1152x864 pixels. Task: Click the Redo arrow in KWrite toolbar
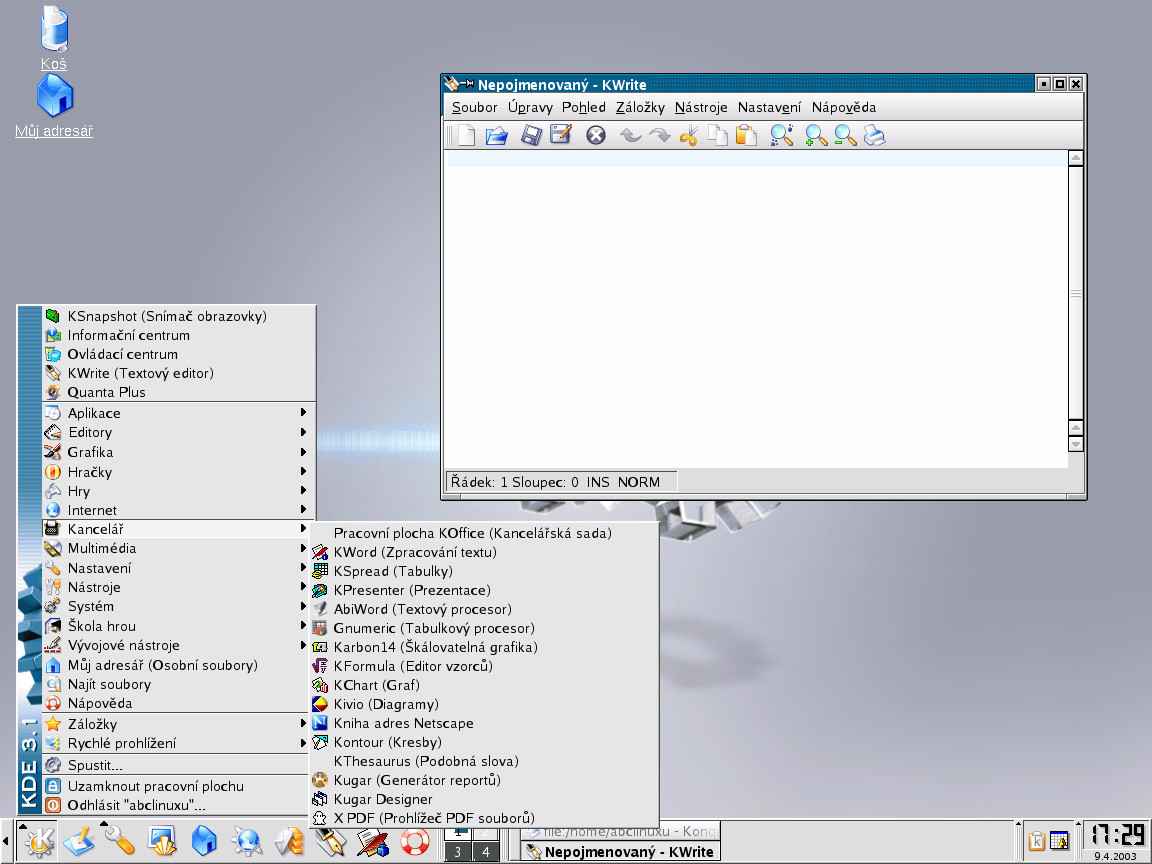(659, 135)
